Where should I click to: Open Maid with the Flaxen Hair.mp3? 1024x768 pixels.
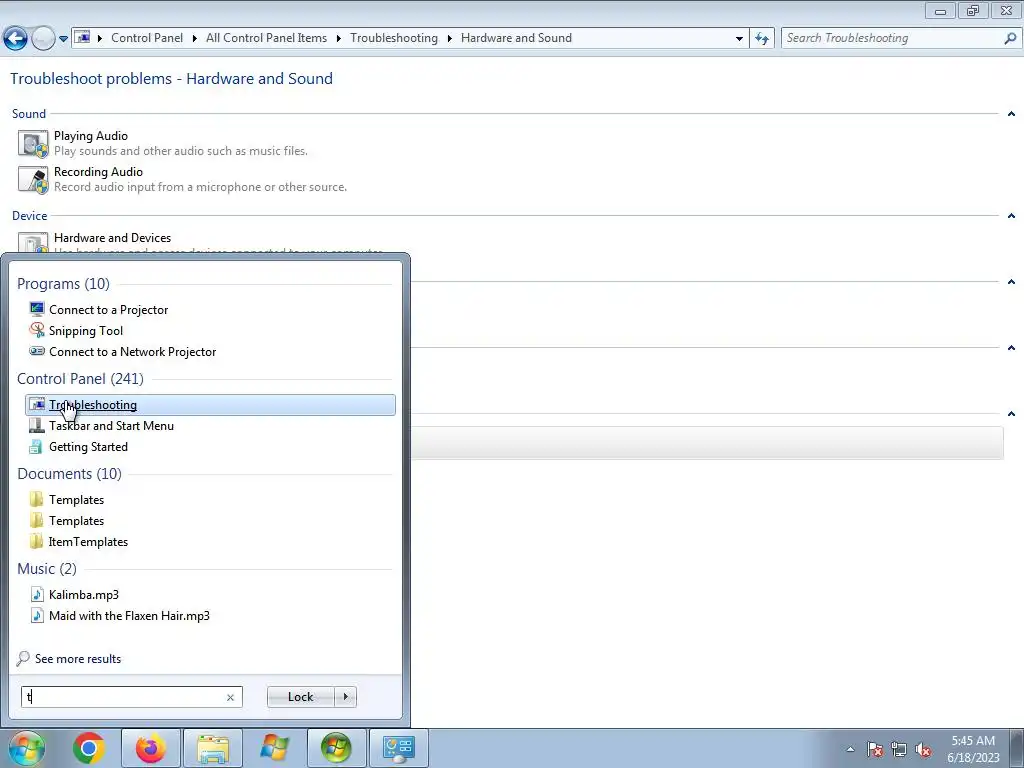pyautogui.click(x=129, y=615)
